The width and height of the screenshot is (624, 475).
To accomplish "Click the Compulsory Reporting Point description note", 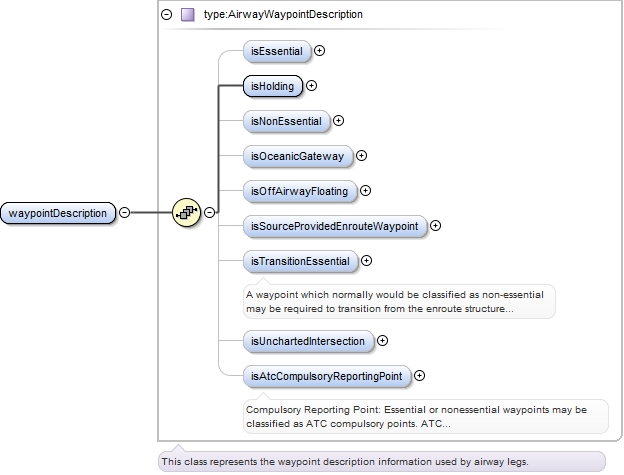I will (424, 417).
